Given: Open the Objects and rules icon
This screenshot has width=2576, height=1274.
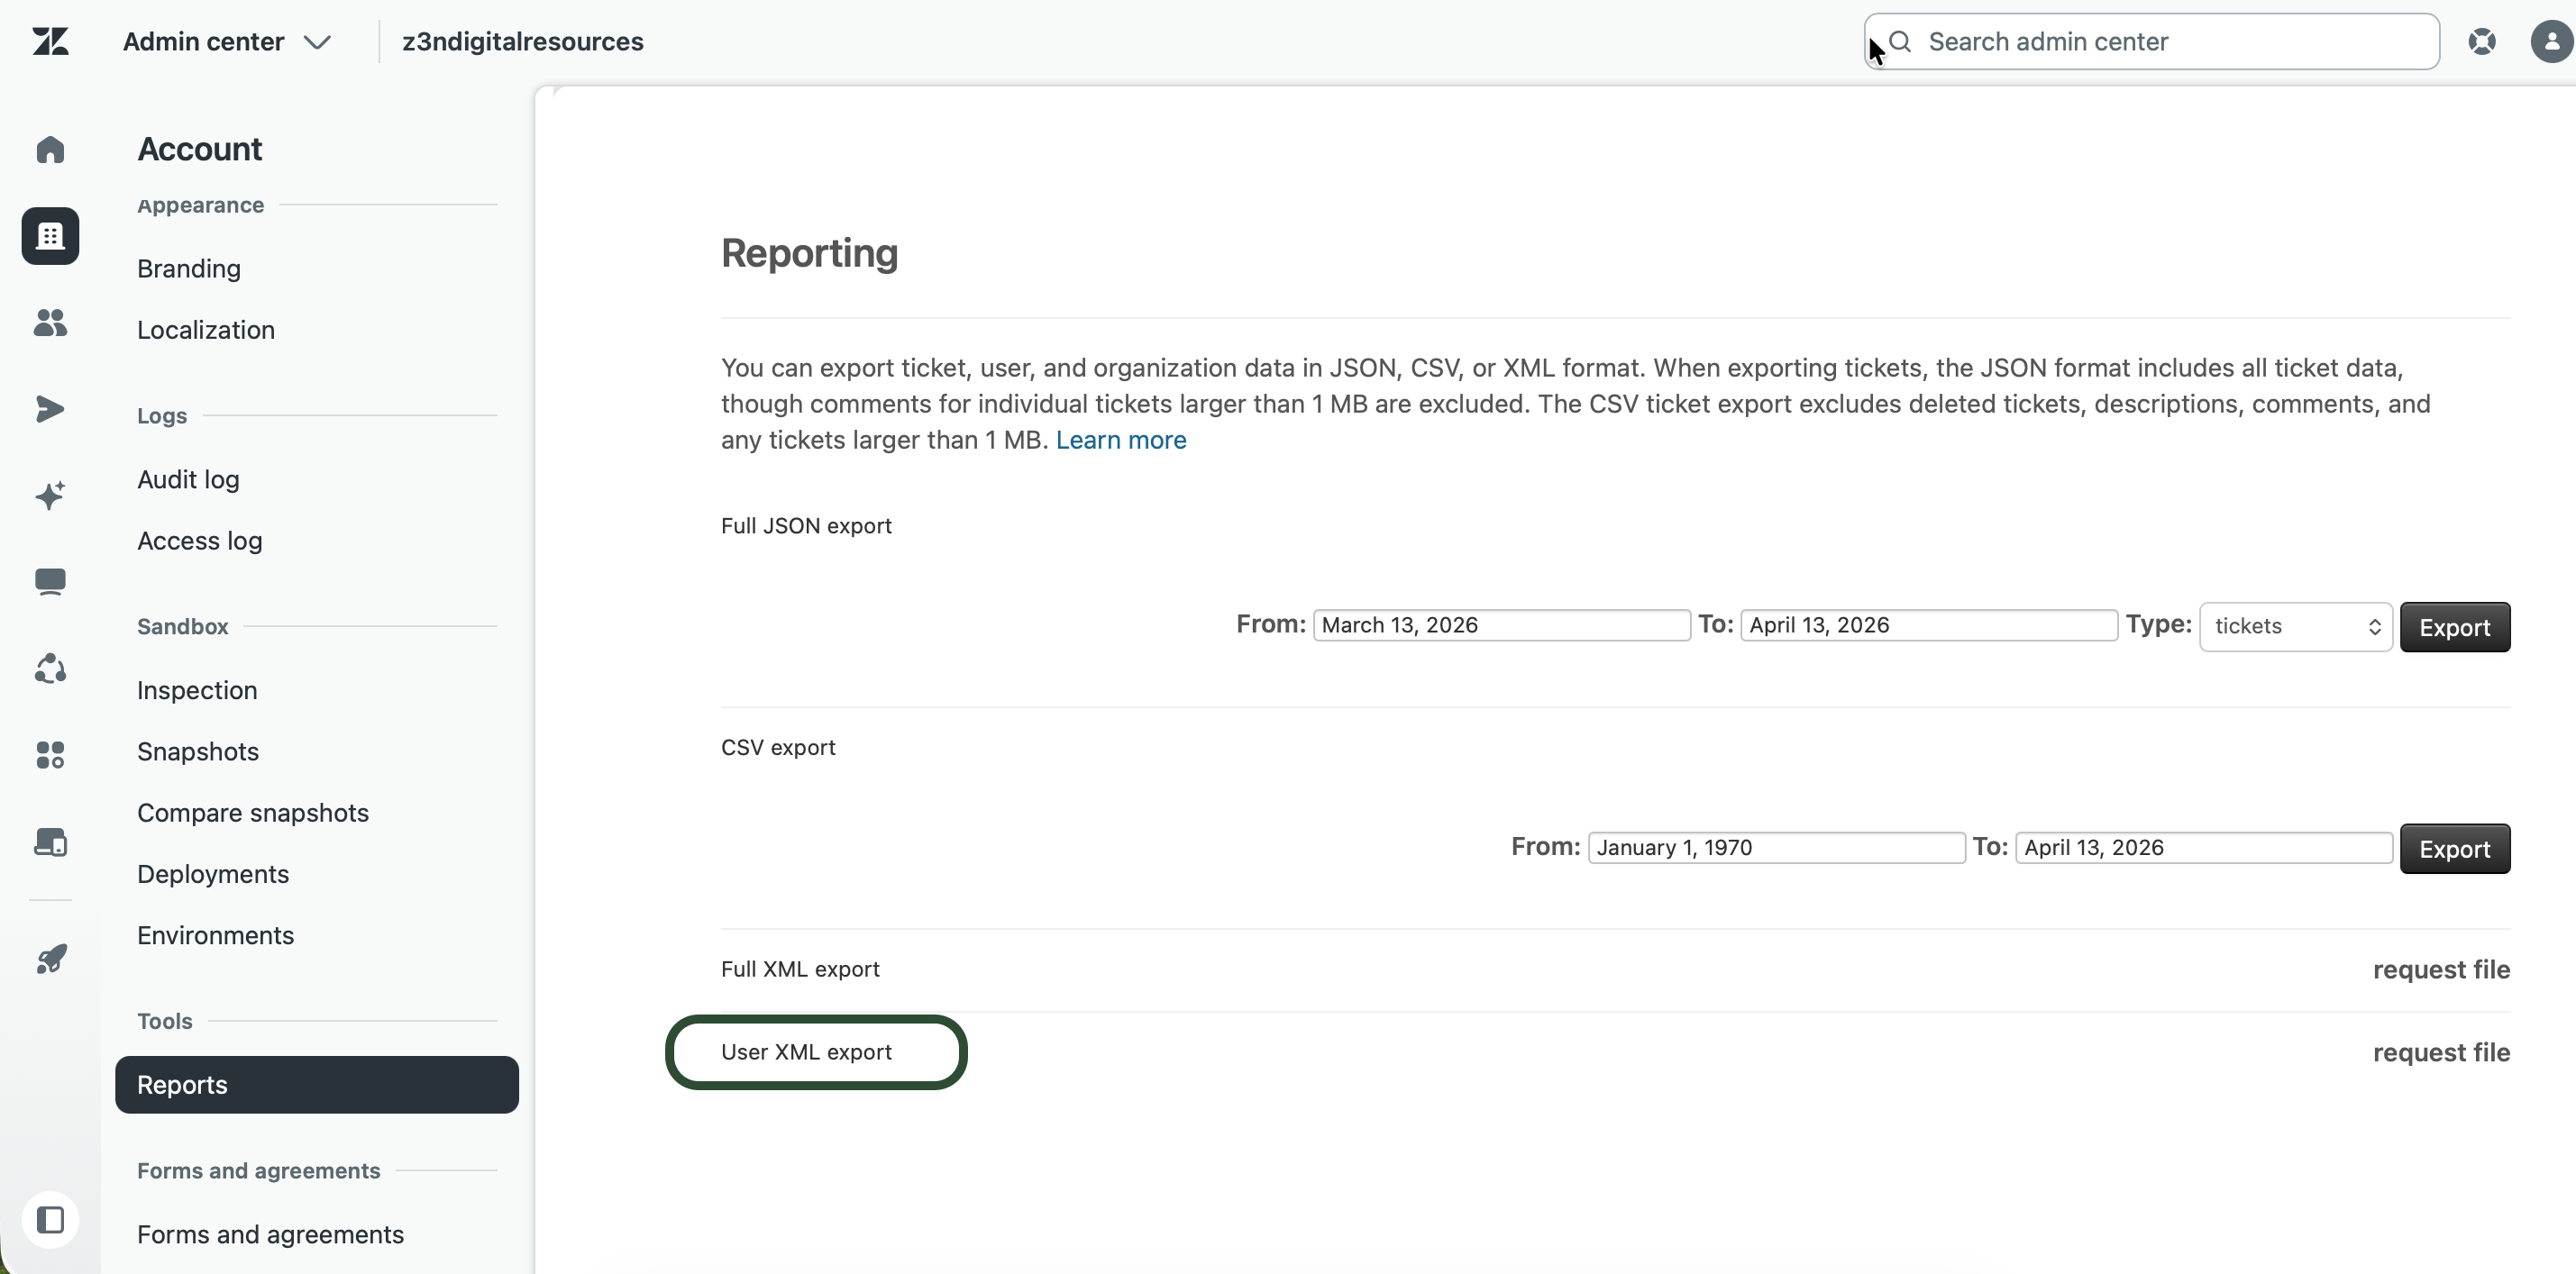Looking at the screenshot, I should click(50, 668).
